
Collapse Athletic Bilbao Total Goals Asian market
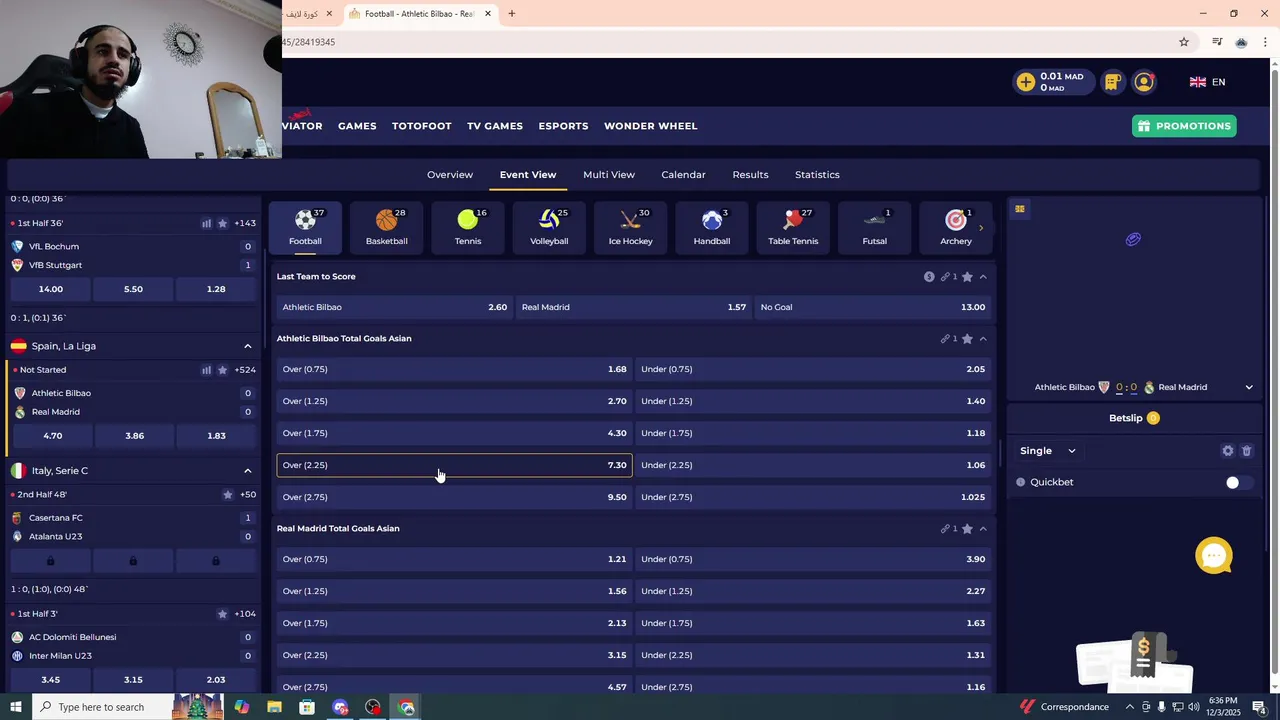(x=983, y=339)
